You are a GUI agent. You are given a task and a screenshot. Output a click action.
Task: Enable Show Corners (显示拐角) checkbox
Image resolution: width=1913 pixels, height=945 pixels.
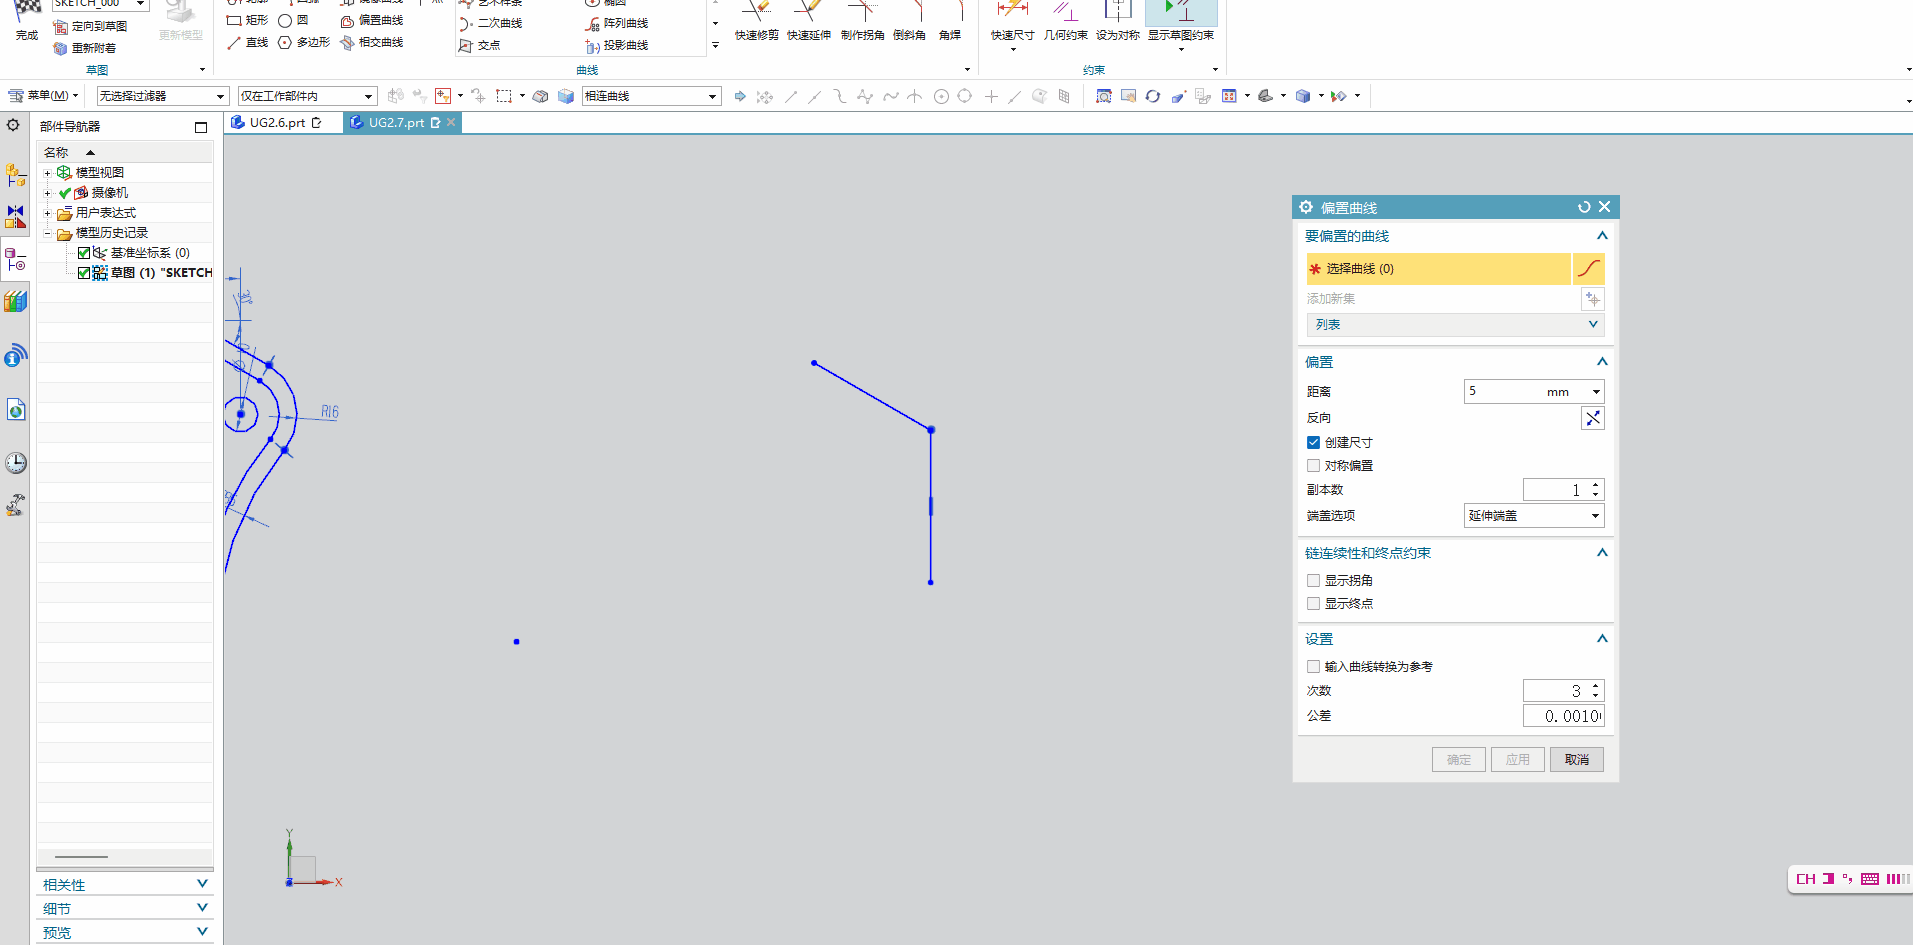coord(1313,580)
